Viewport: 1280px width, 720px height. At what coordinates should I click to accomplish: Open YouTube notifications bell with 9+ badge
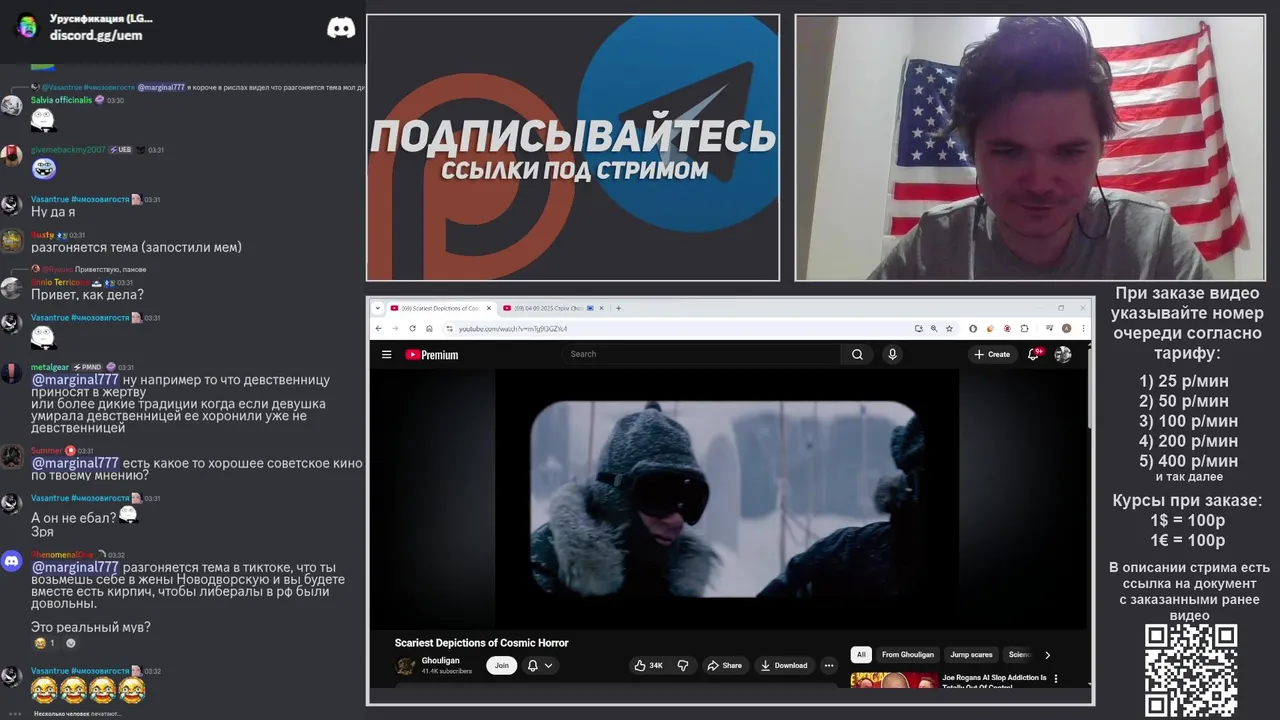tap(1033, 354)
